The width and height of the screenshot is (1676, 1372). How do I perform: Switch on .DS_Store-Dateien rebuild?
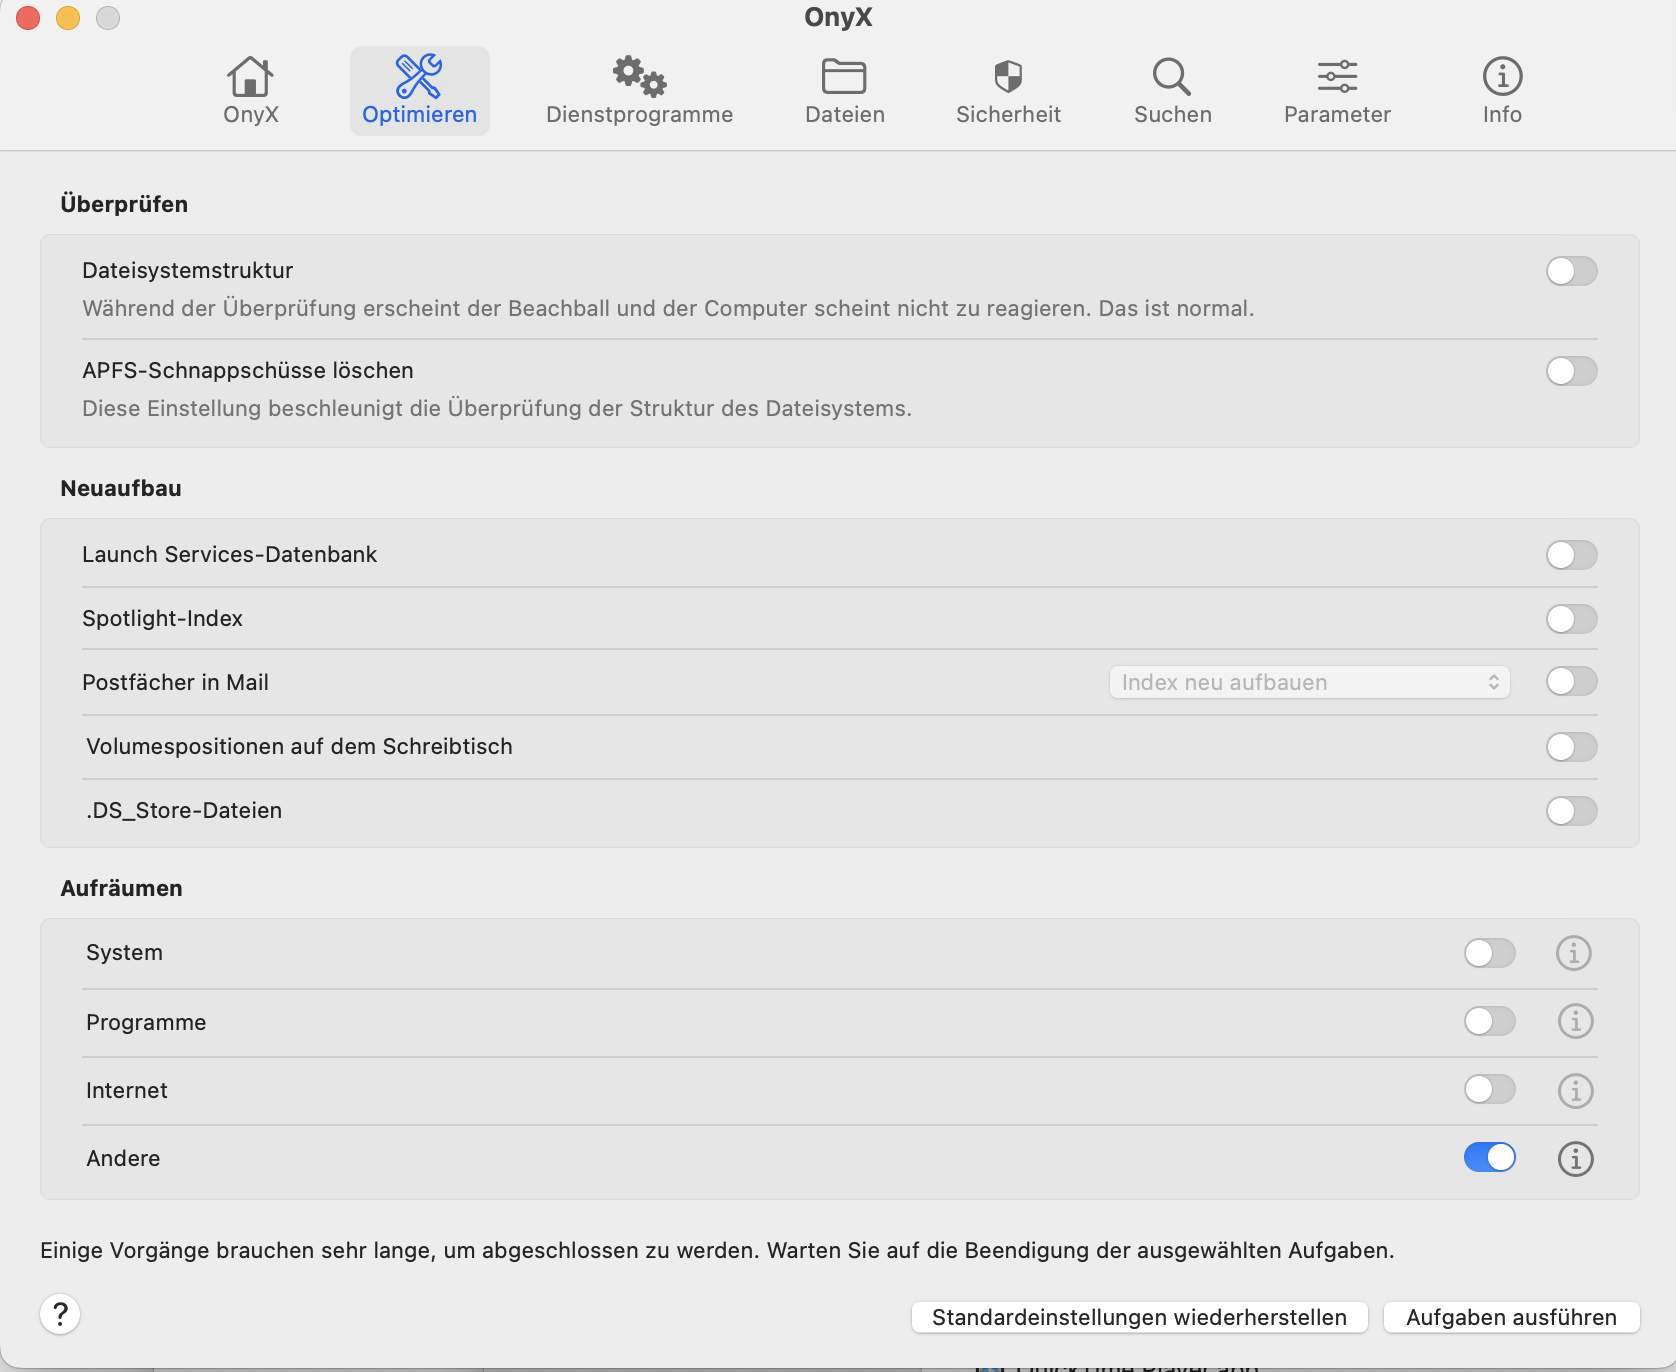tap(1572, 811)
